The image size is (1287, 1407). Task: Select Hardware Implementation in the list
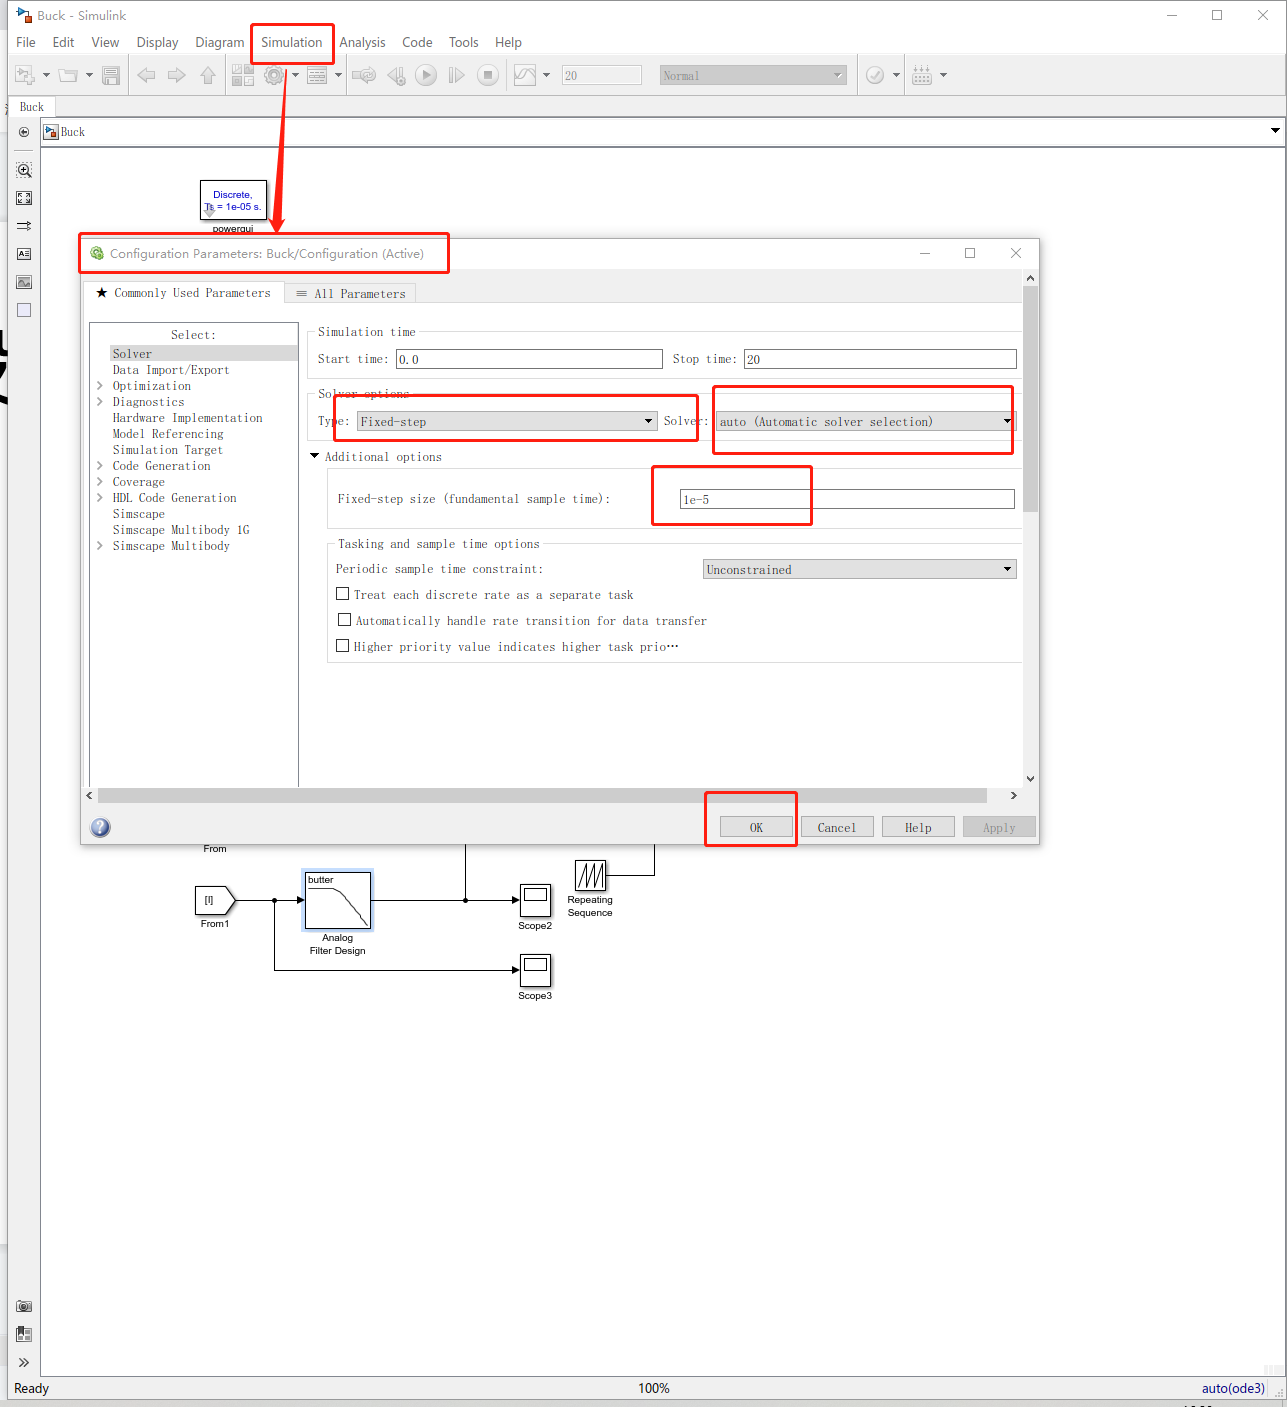pos(188,418)
